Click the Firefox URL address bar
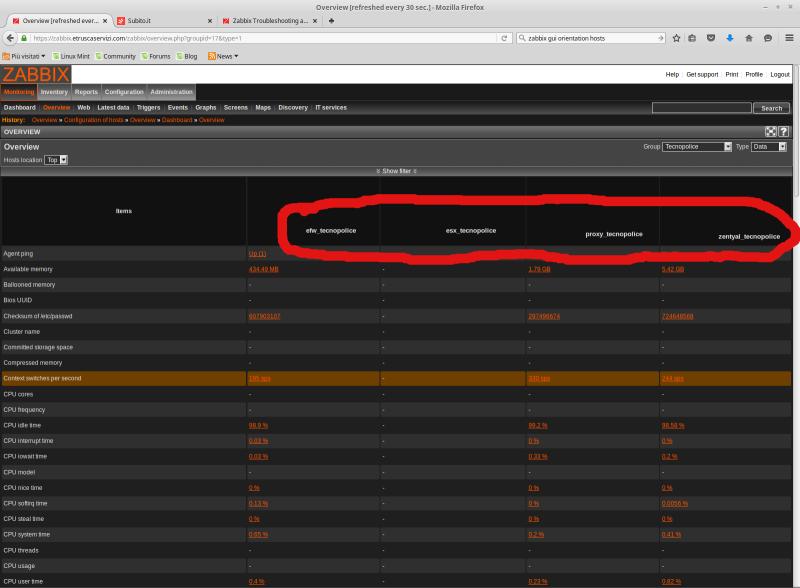Viewport: 800px width, 588px height. [x=263, y=38]
